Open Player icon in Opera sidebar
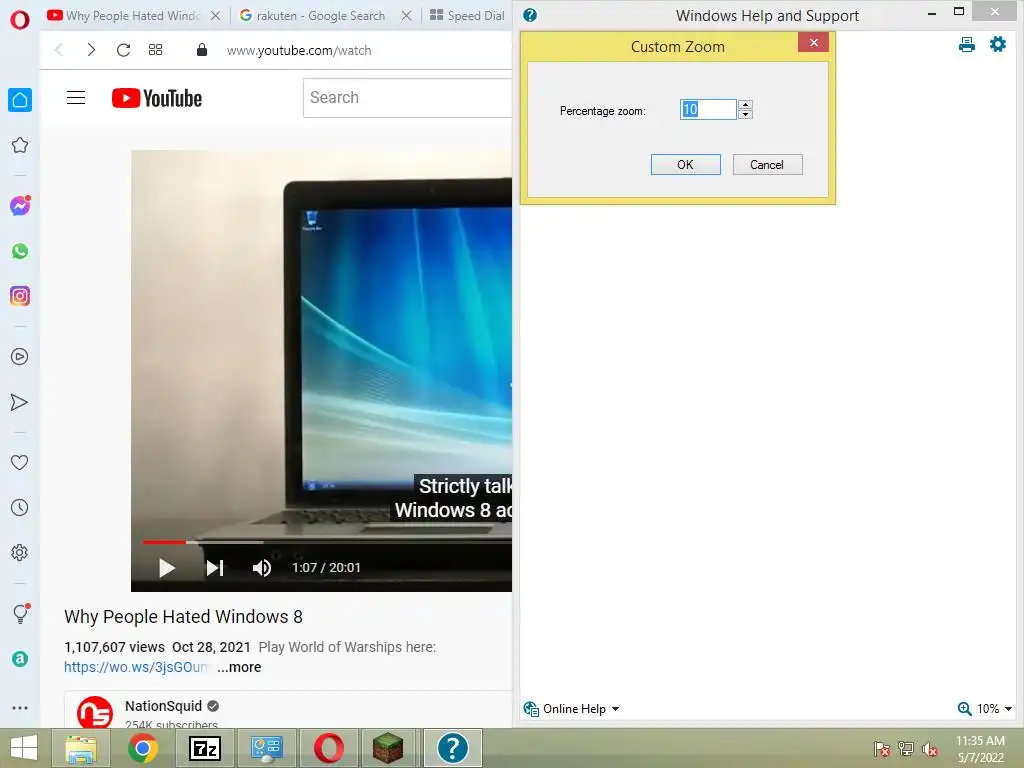The image size is (1024, 768). coord(20,357)
